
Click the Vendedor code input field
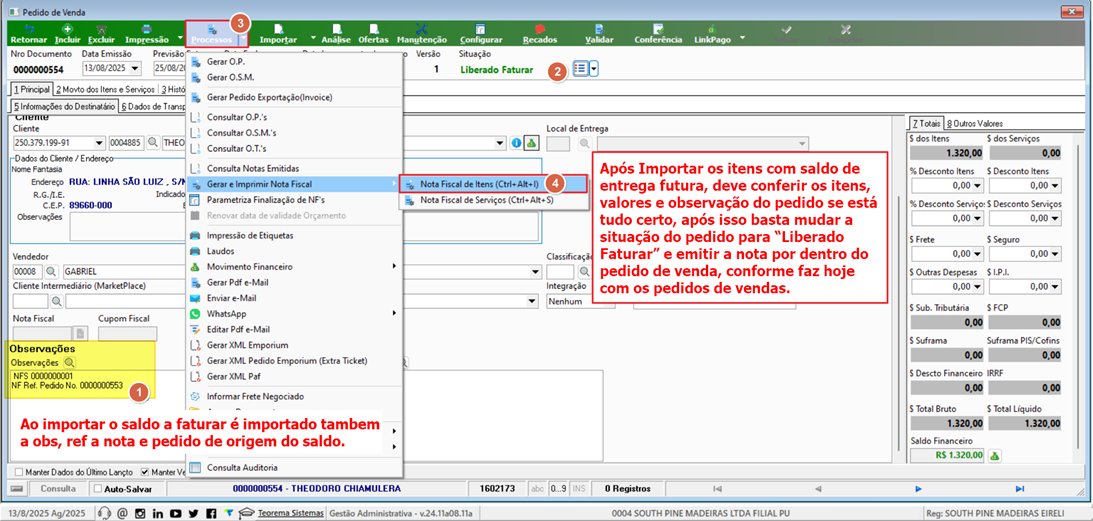(x=26, y=271)
